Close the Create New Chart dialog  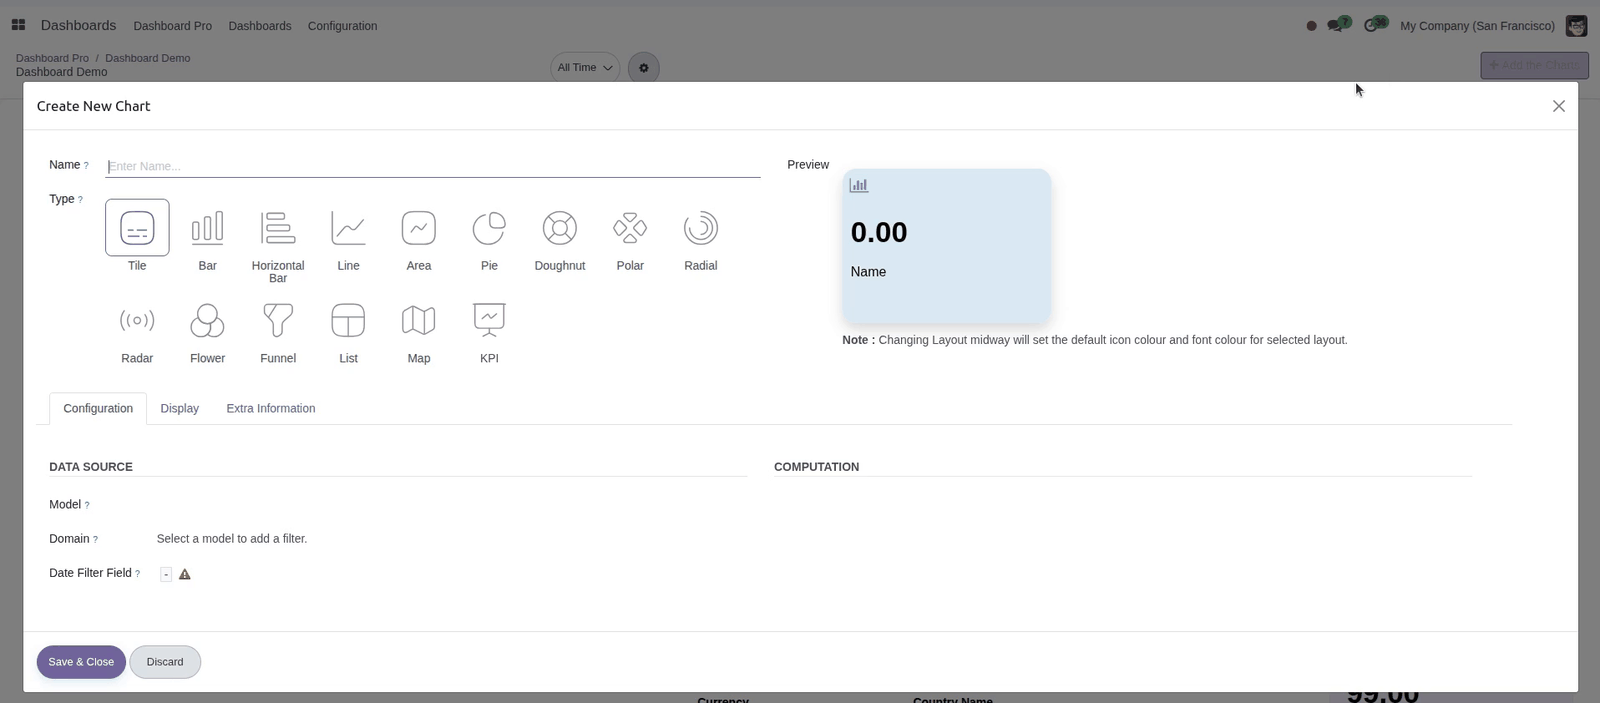coord(1558,106)
